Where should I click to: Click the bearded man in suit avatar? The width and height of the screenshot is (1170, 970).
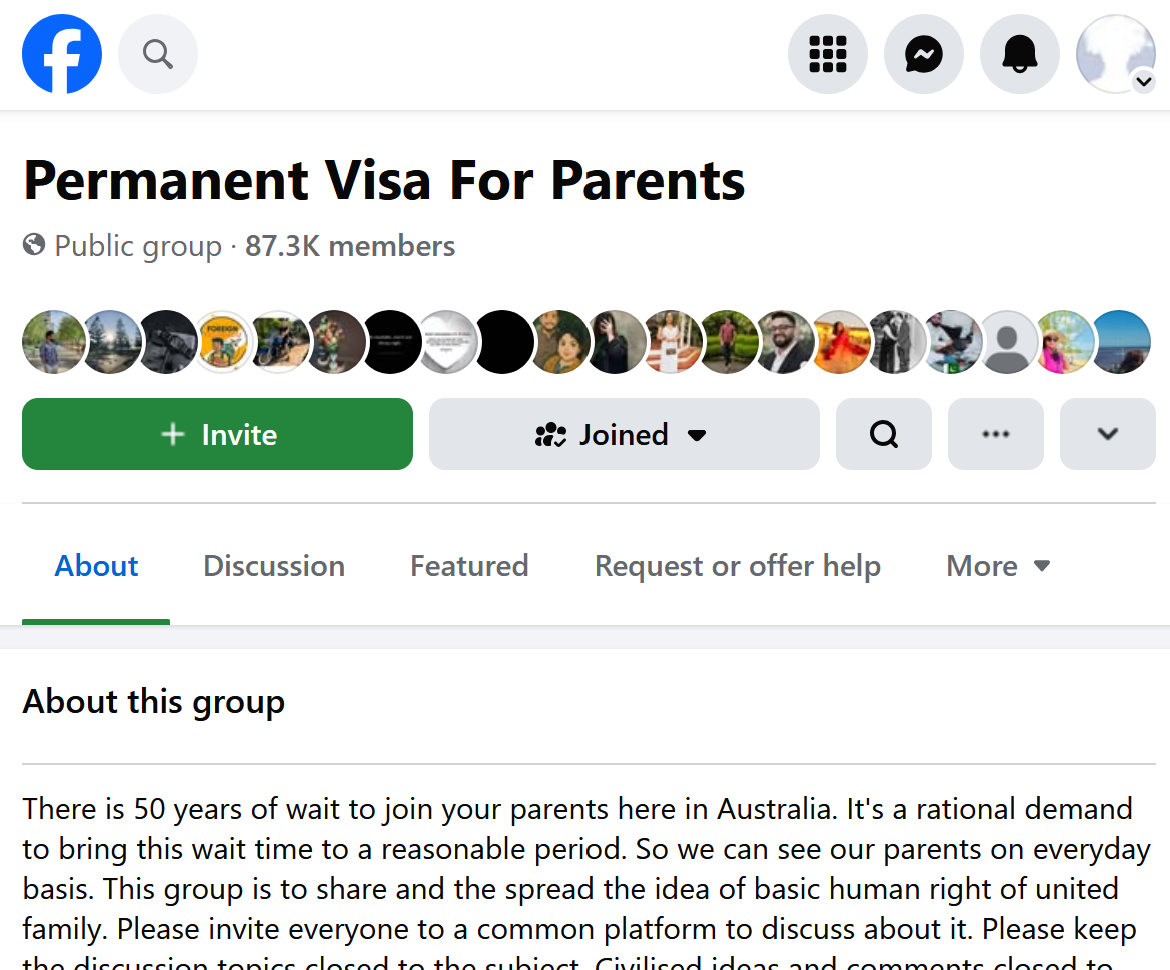point(783,342)
